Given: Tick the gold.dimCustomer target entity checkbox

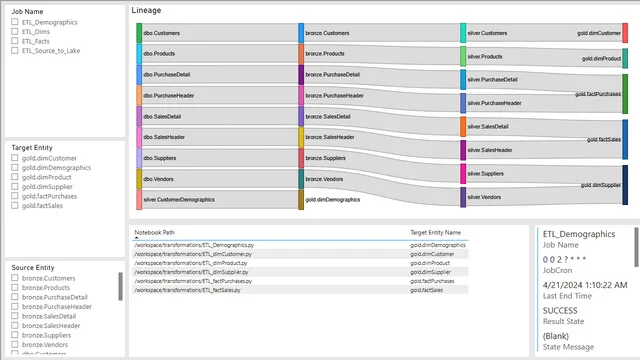Looking at the screenshot, I should (x=15, y=158).
